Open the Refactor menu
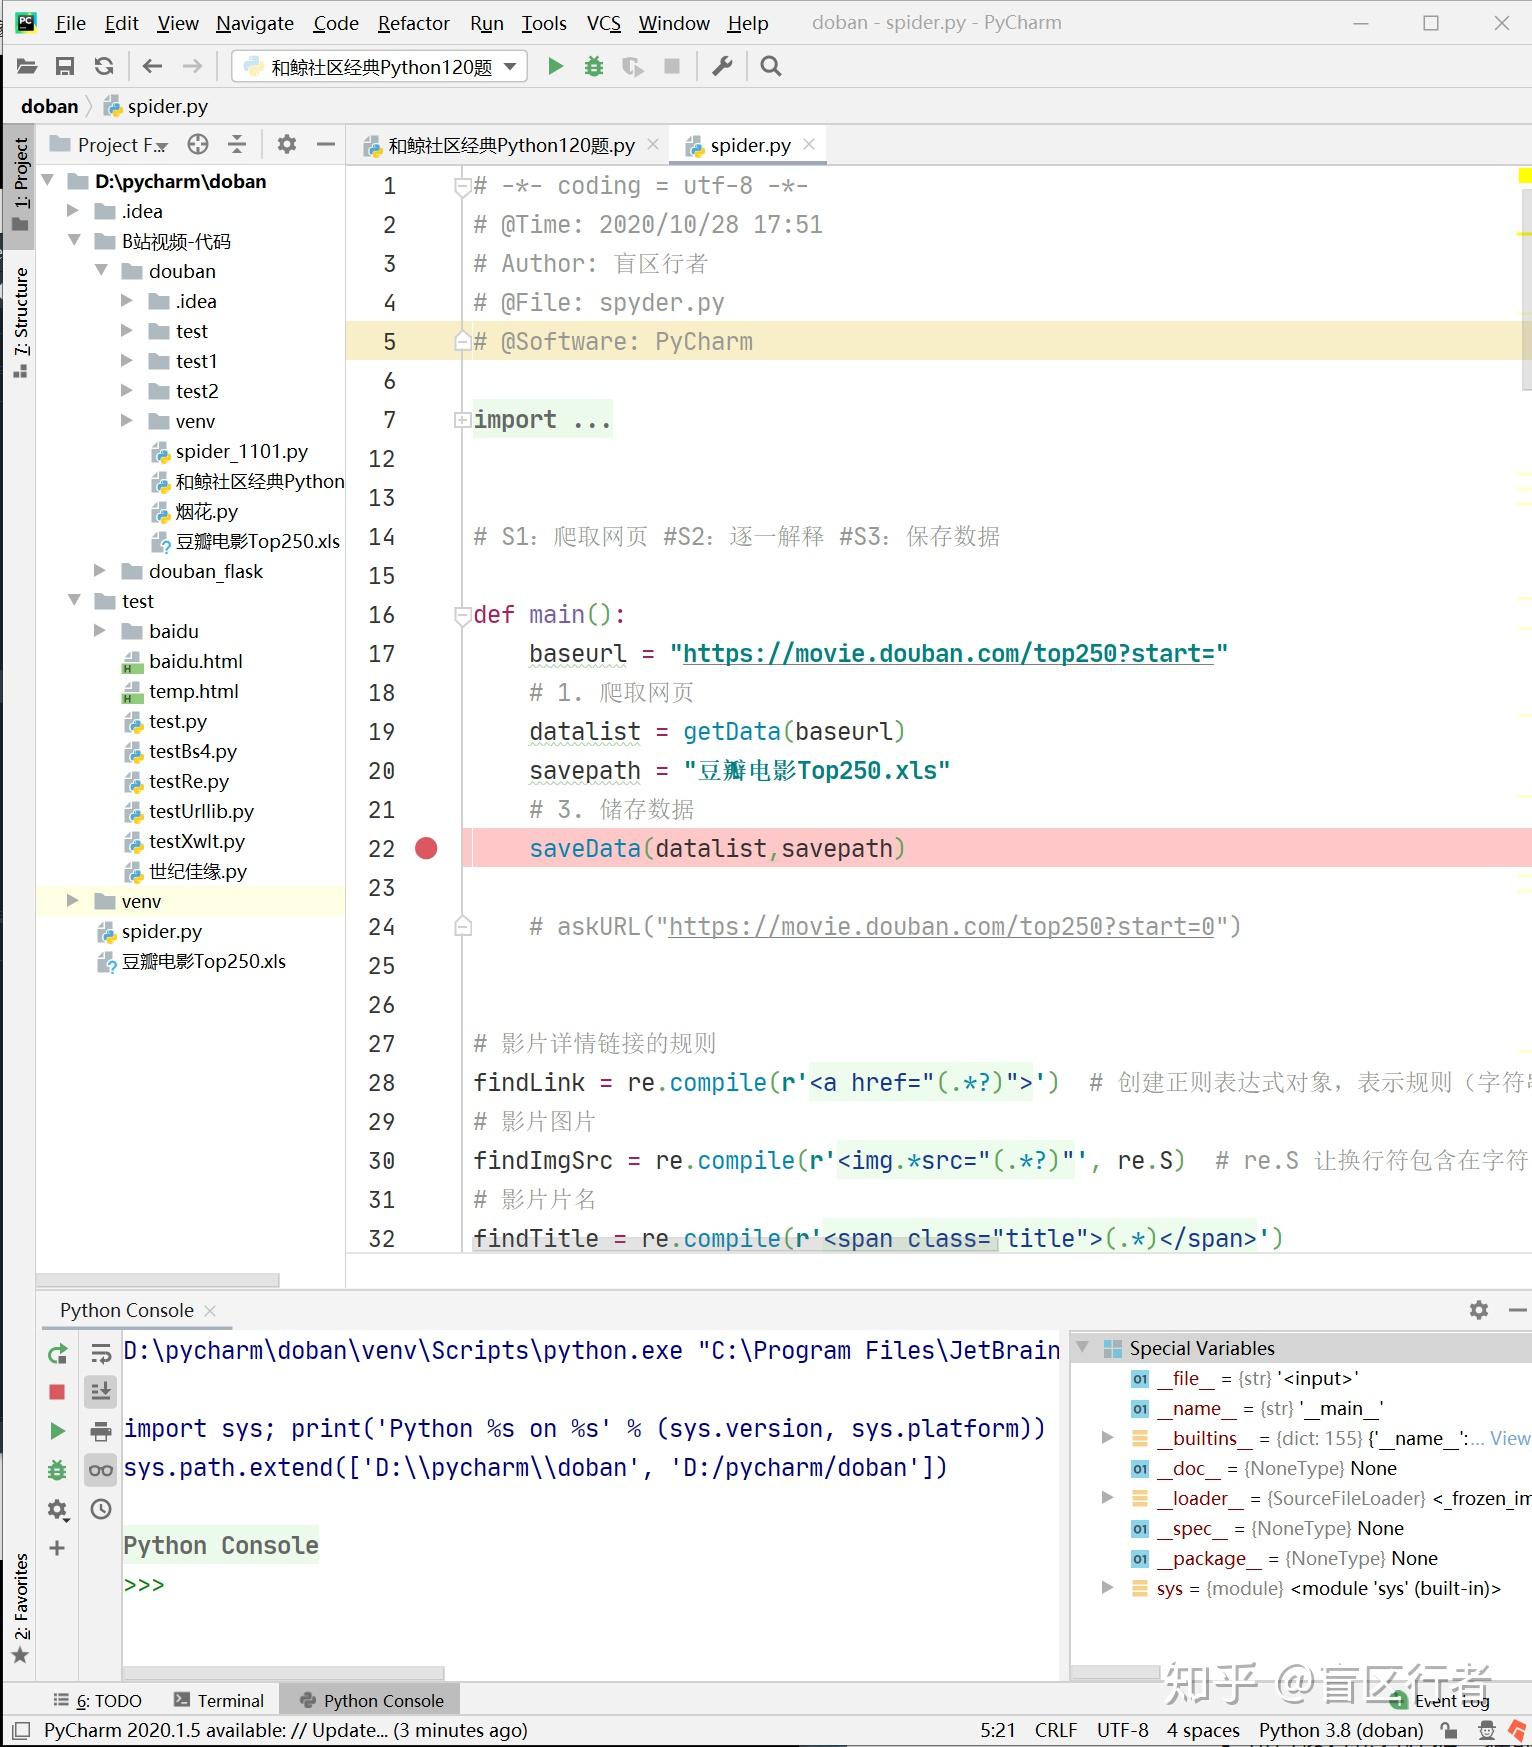The width and height of the screenshot is (1532, 1747). 414,23
